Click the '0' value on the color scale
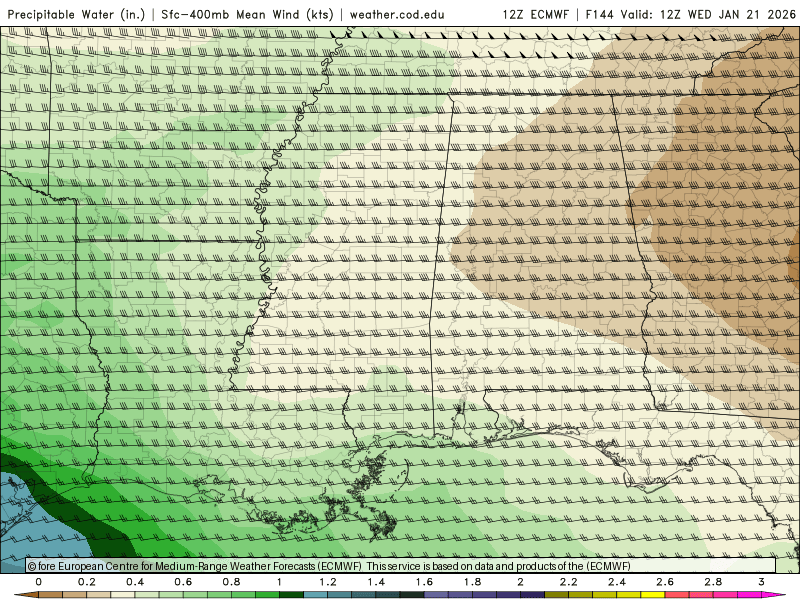This screenshot has height=600, width=800. (x=38, y=582)
